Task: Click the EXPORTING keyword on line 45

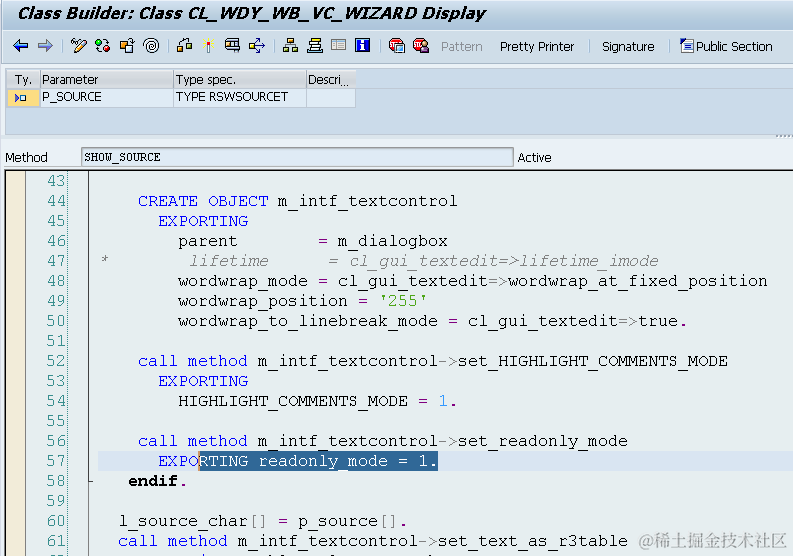Action: tap(203, 222)
